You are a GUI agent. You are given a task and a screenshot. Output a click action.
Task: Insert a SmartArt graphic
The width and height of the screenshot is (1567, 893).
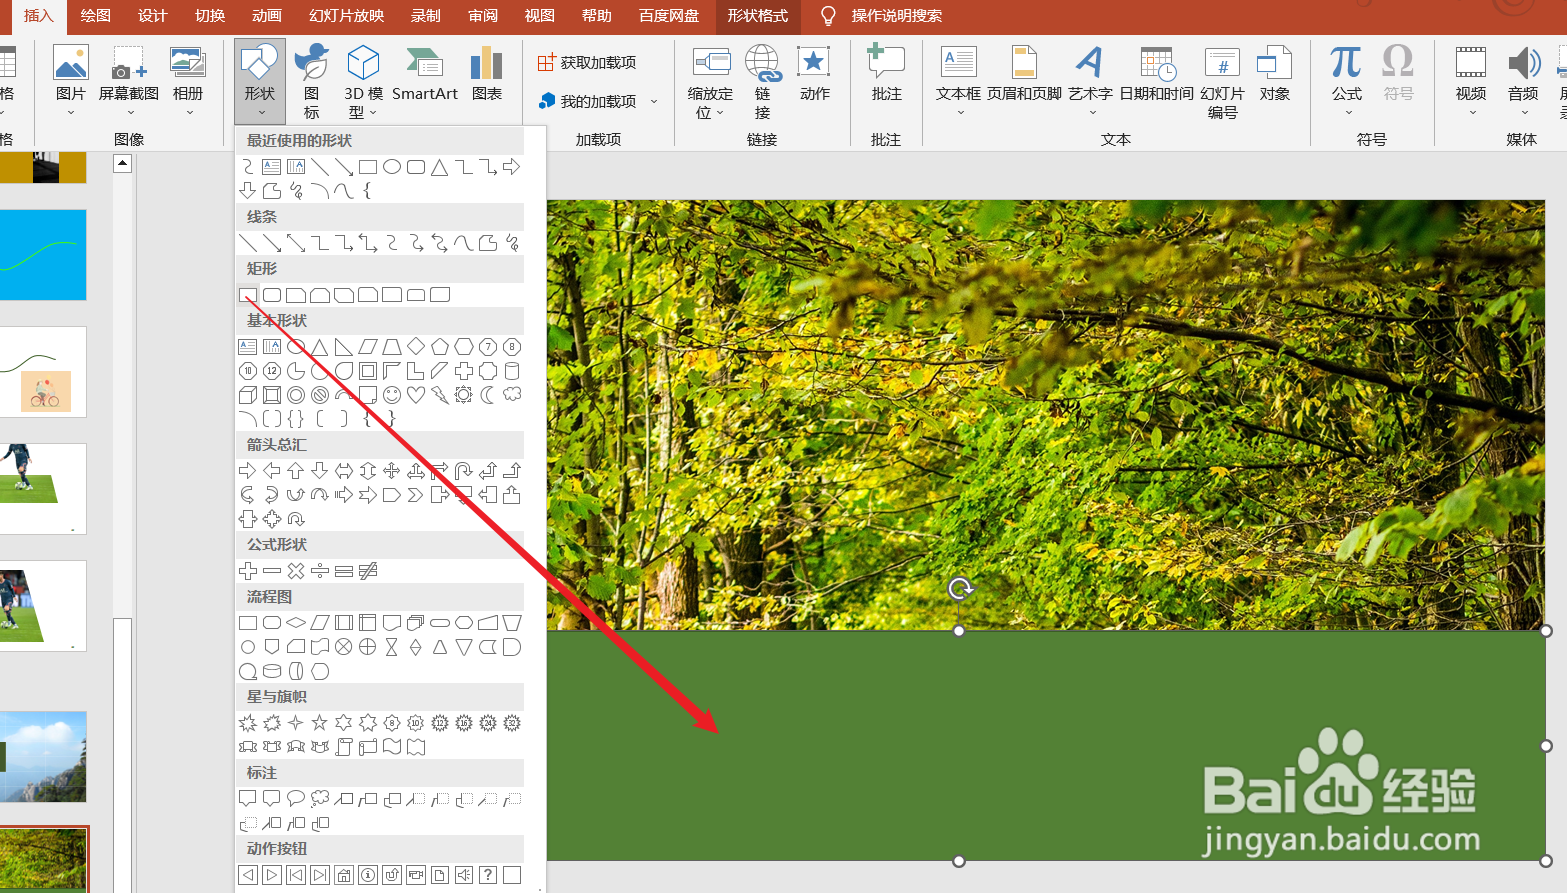point(425,76)
